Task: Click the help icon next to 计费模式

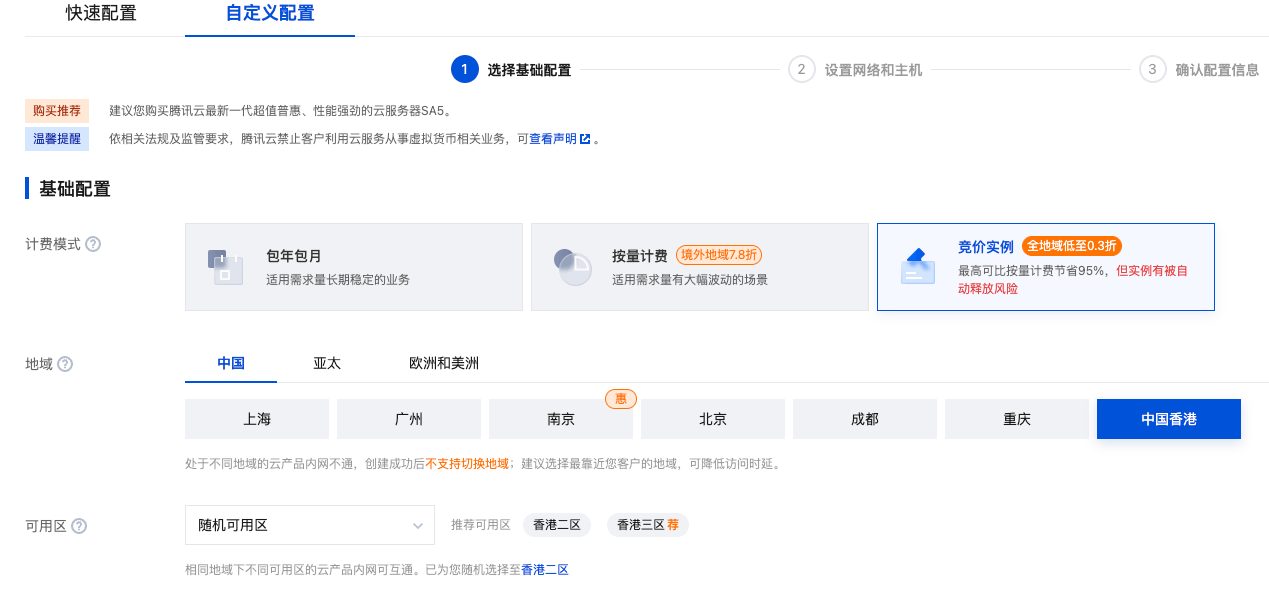Action: tap(93, 244)
